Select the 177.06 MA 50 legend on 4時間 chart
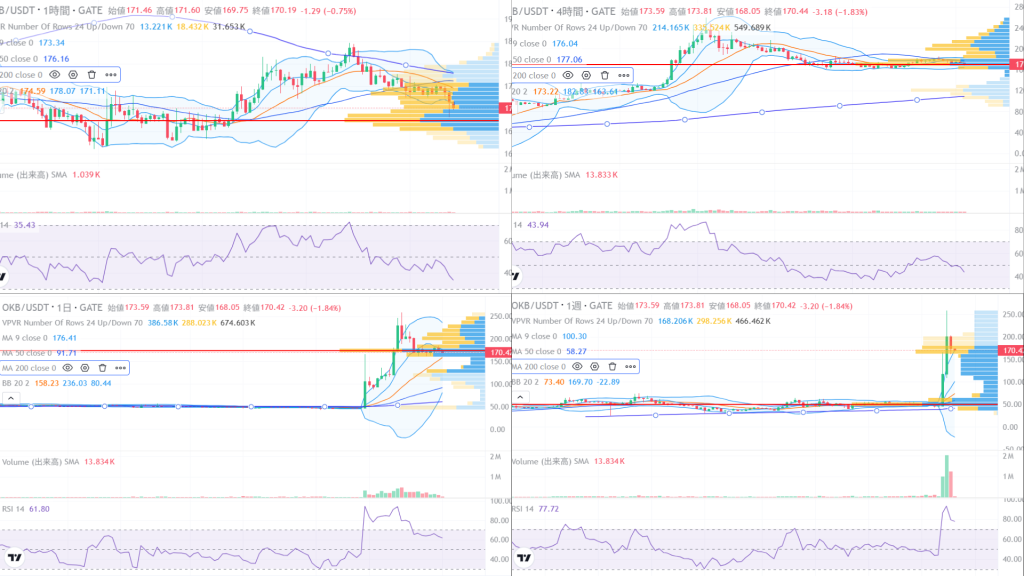This screenshot has width=1024, height=576. coord(547,59)
